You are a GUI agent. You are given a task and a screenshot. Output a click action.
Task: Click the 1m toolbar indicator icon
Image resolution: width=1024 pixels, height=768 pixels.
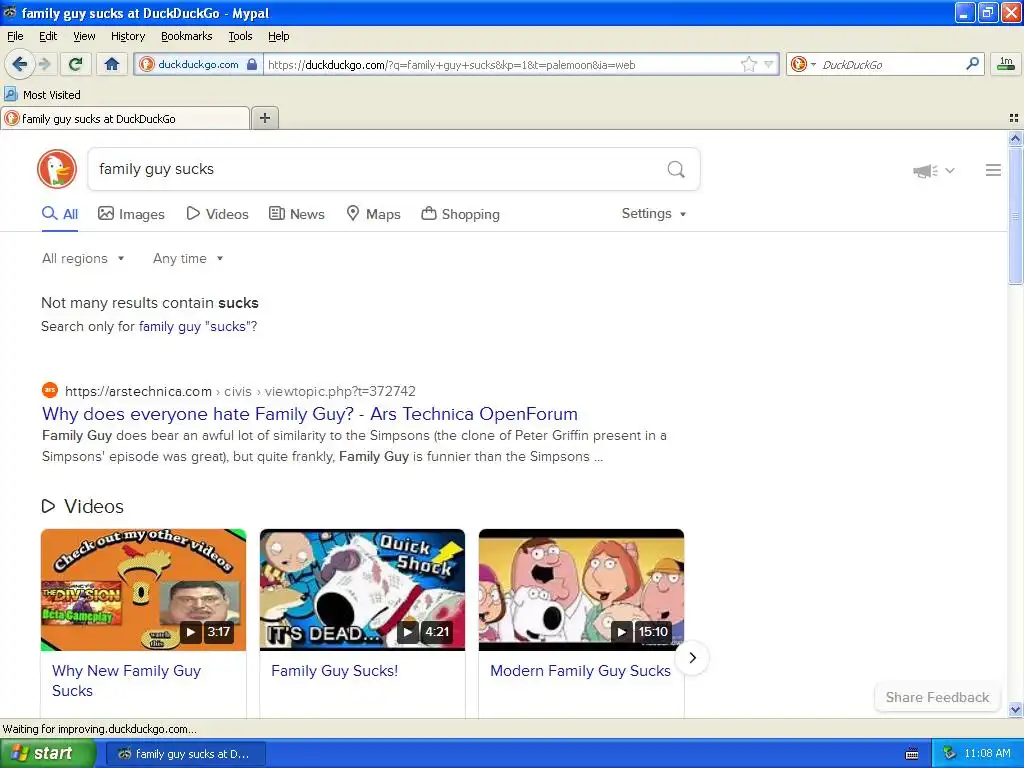pyautogui.click(x=1006, y=64)
